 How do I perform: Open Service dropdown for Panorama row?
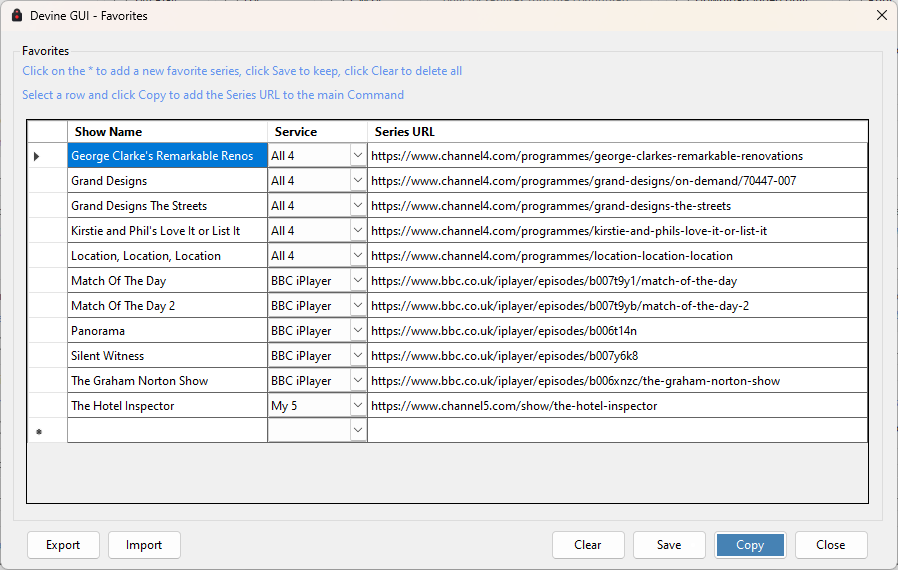tap(358, 331)
